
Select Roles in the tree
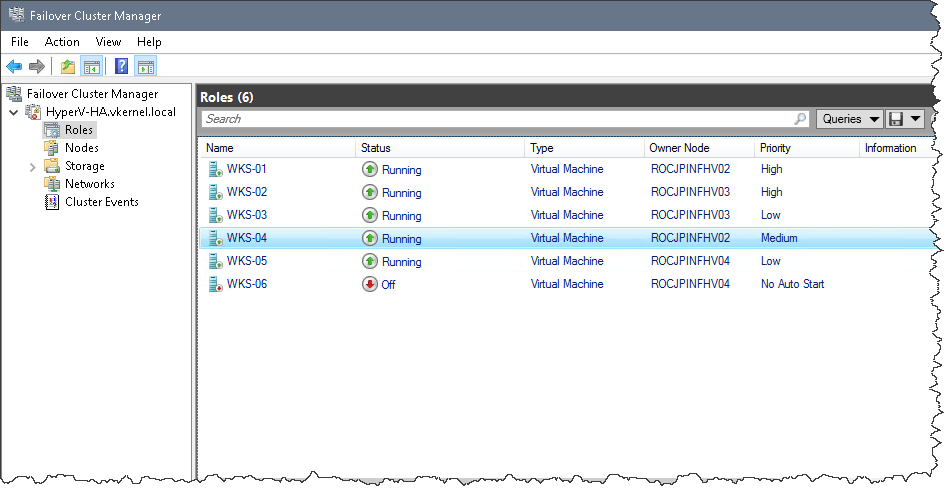(x=78, y=130)
